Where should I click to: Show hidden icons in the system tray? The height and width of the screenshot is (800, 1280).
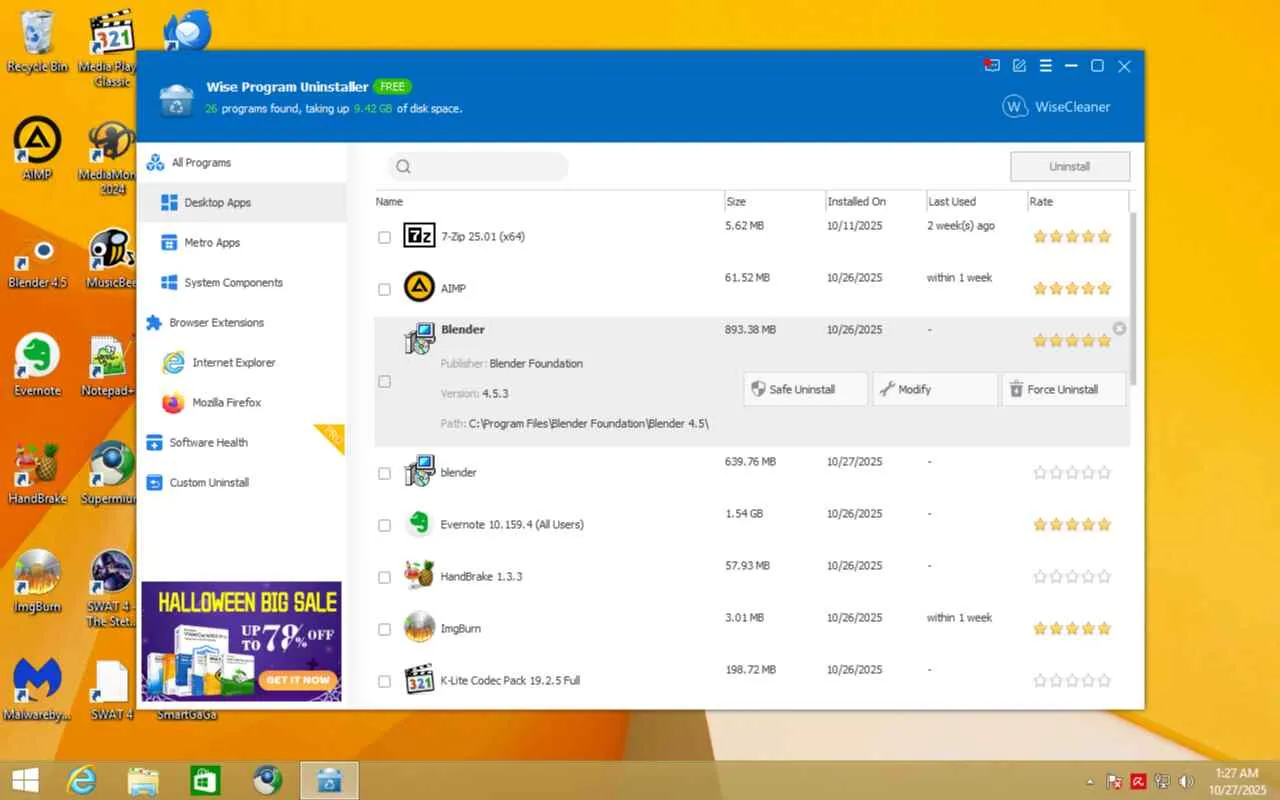point(1090,781)
